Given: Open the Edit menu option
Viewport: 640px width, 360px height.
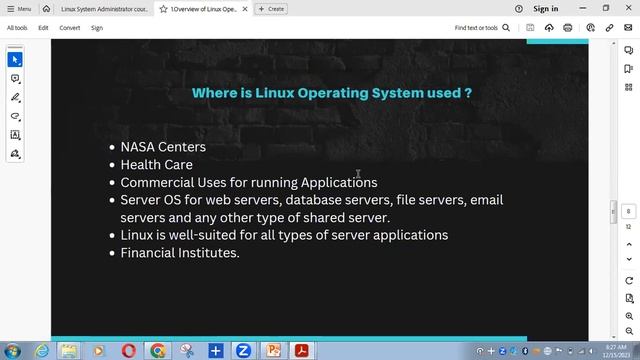Looking at the screenshot, I should point(43,28).
